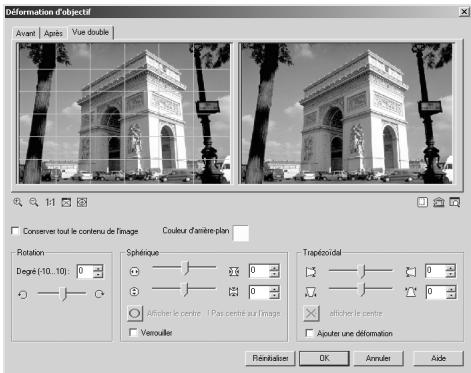The width and height of the screenshot is (471, 373).
Task: Increase first spherical value spinner
Action: [x=274, y=268]
